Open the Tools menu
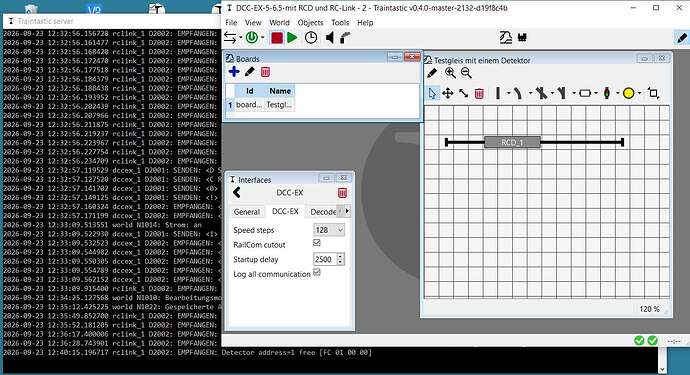Image resolution: width=690 pixels, height=375 pixels. pos(340,22)
